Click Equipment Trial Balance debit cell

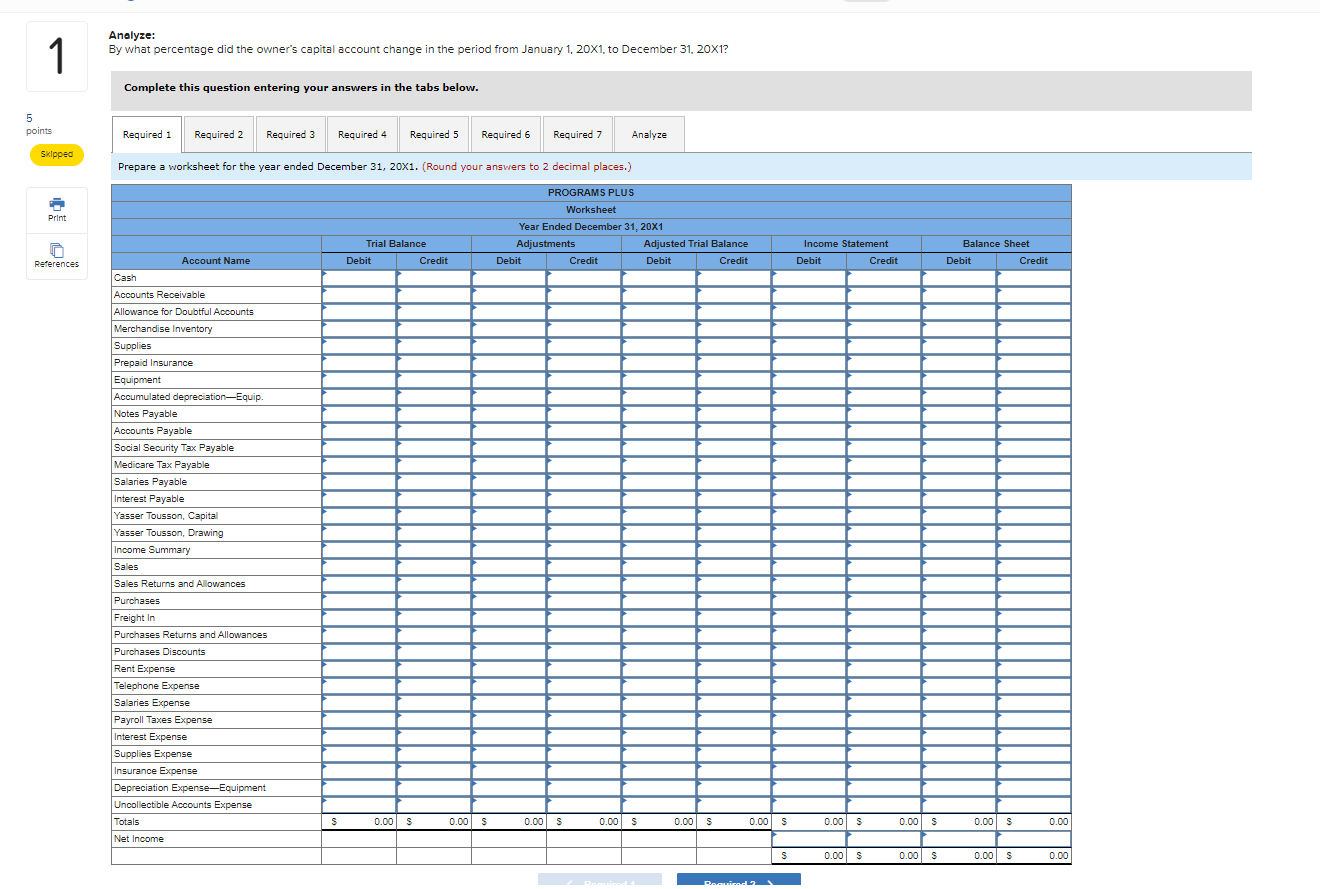359,380
